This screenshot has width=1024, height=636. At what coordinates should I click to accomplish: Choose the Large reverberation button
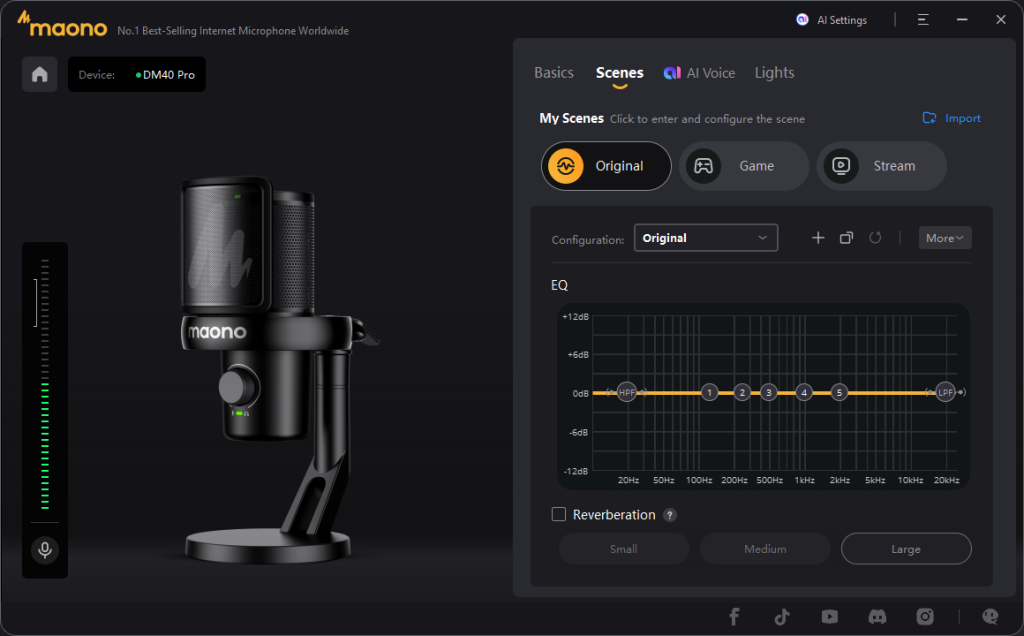point(906,549)
